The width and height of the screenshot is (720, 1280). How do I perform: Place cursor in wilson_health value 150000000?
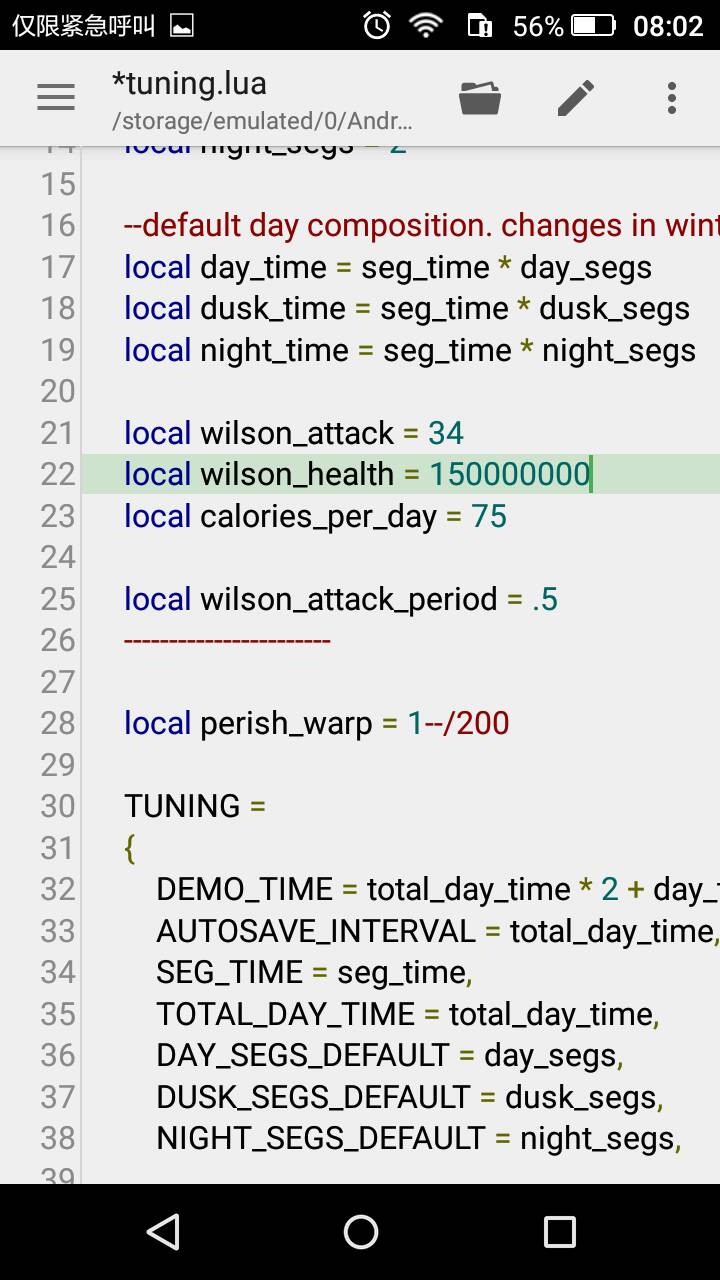pyautogui.click(x=510, y=474)
